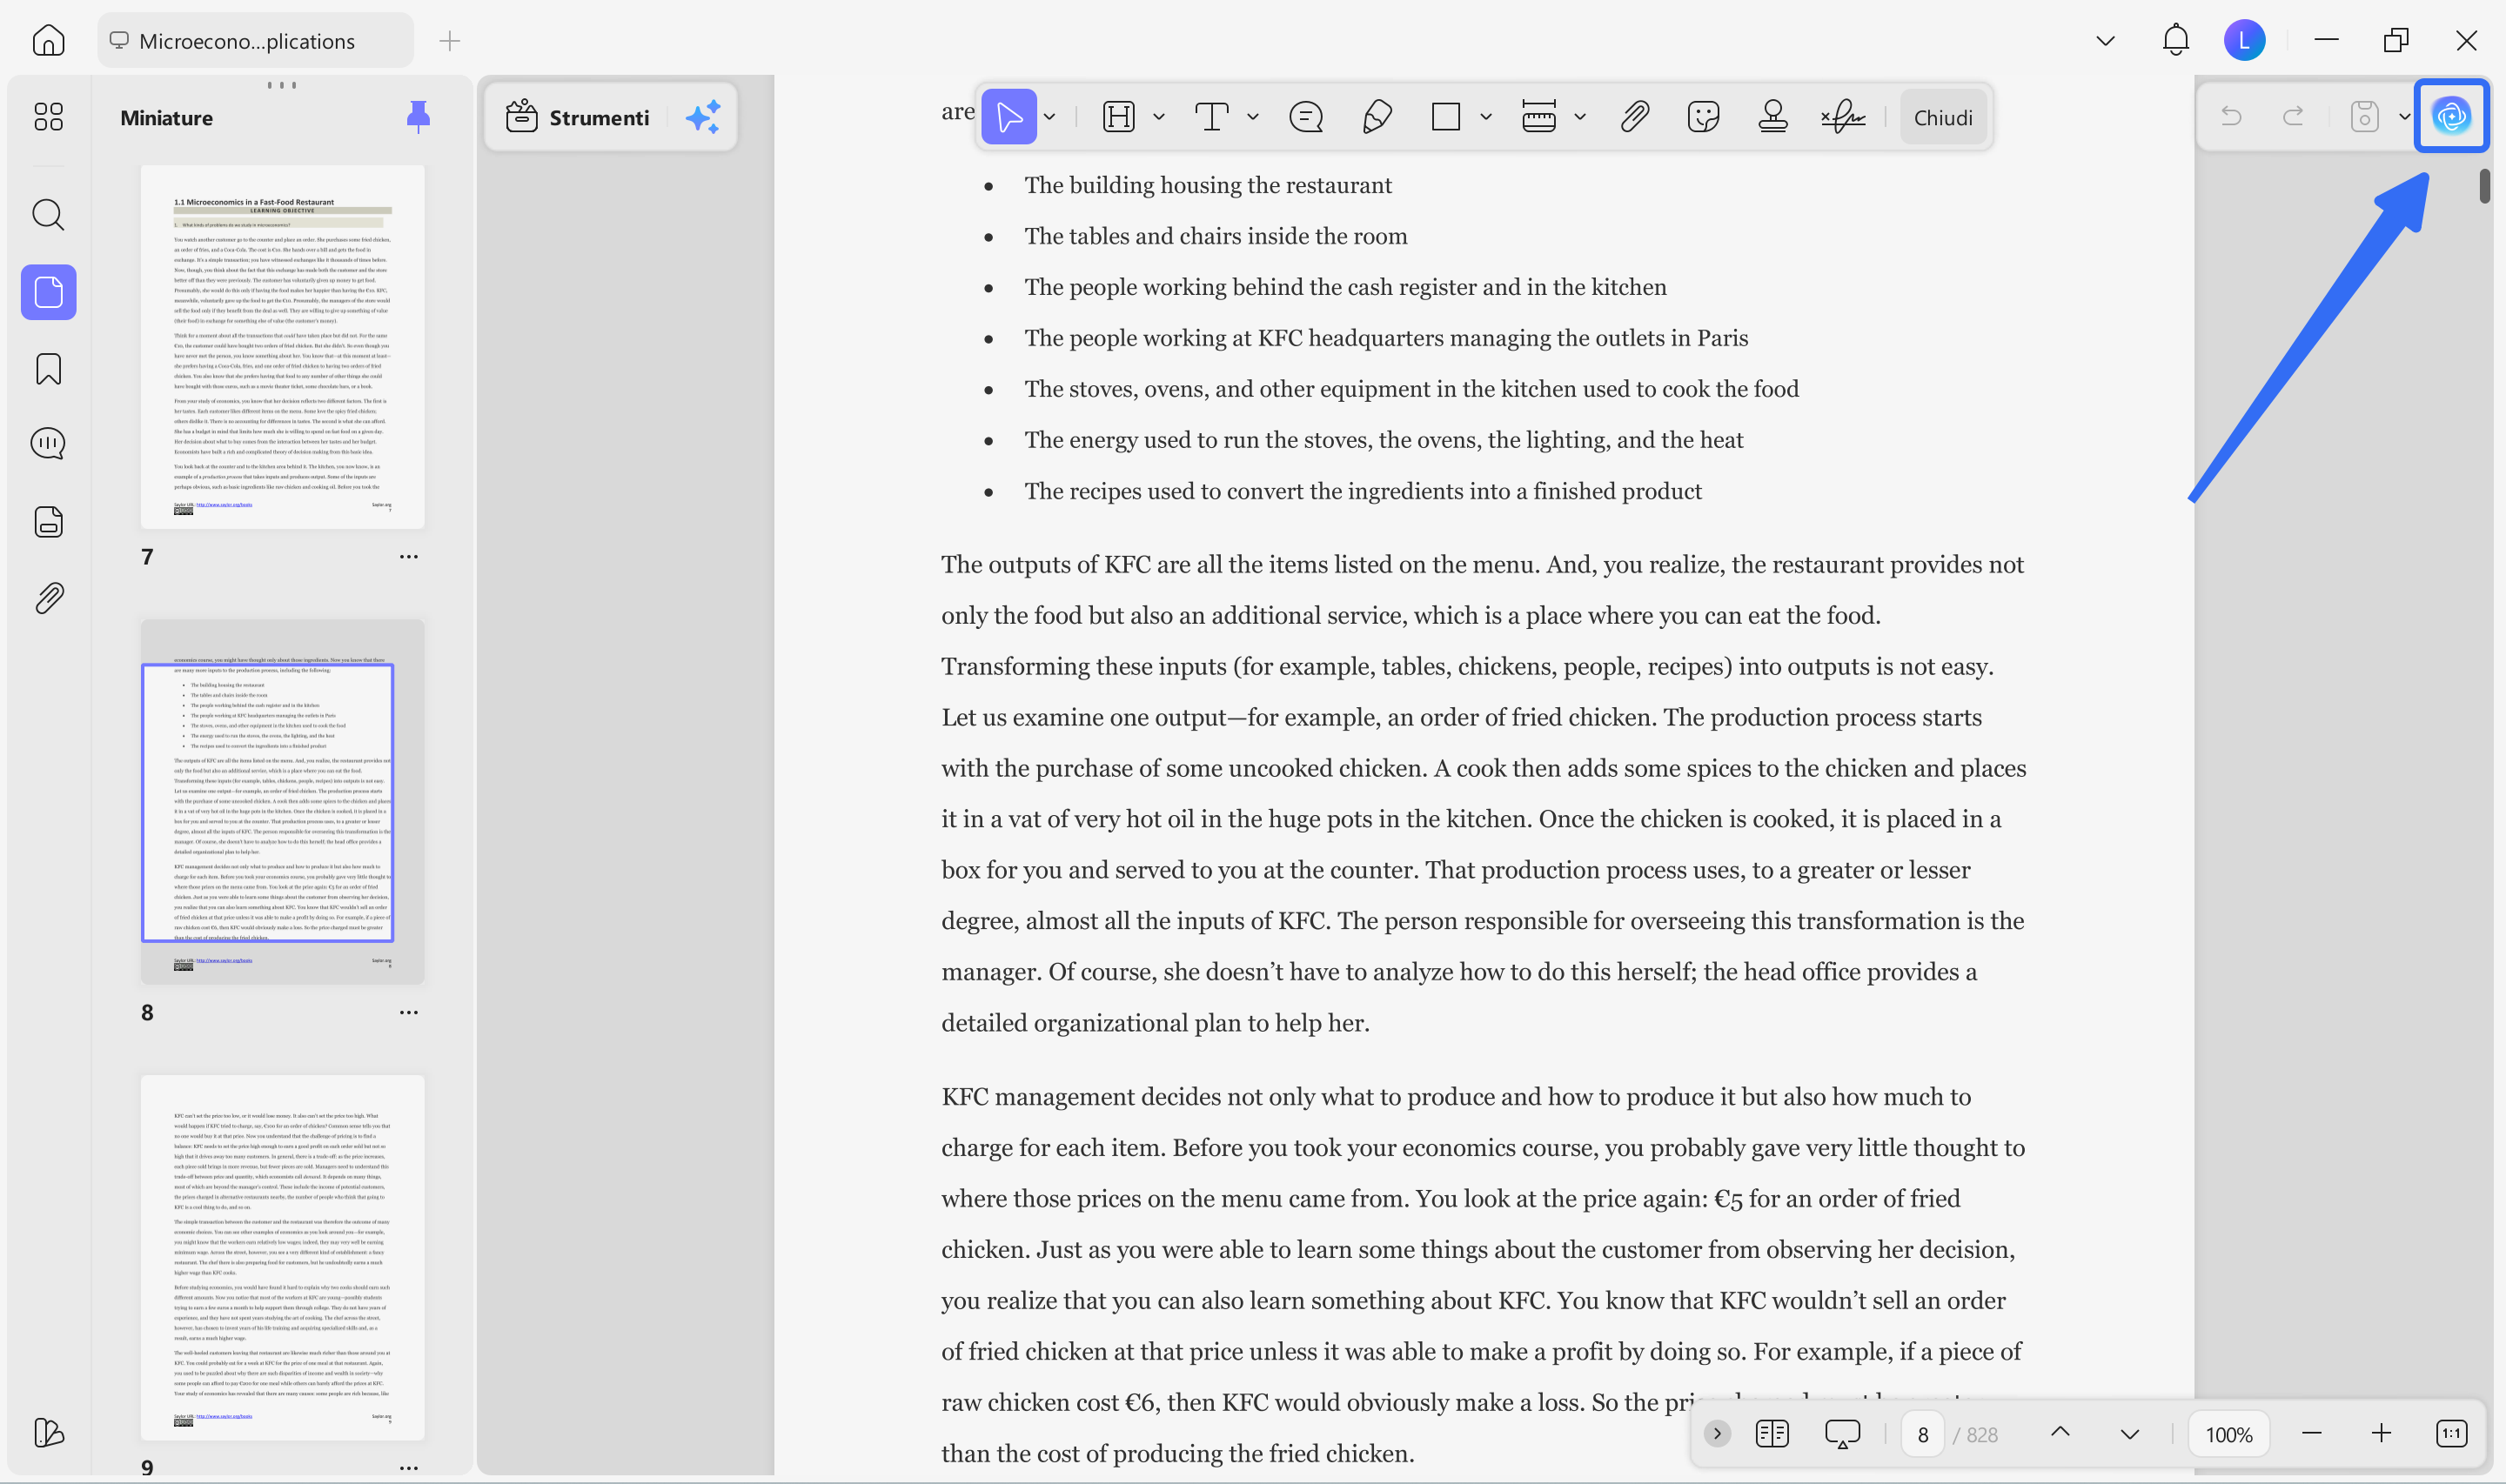Select the comment note tool
Screen dimensions: 2506x1484
(1306, 117)
